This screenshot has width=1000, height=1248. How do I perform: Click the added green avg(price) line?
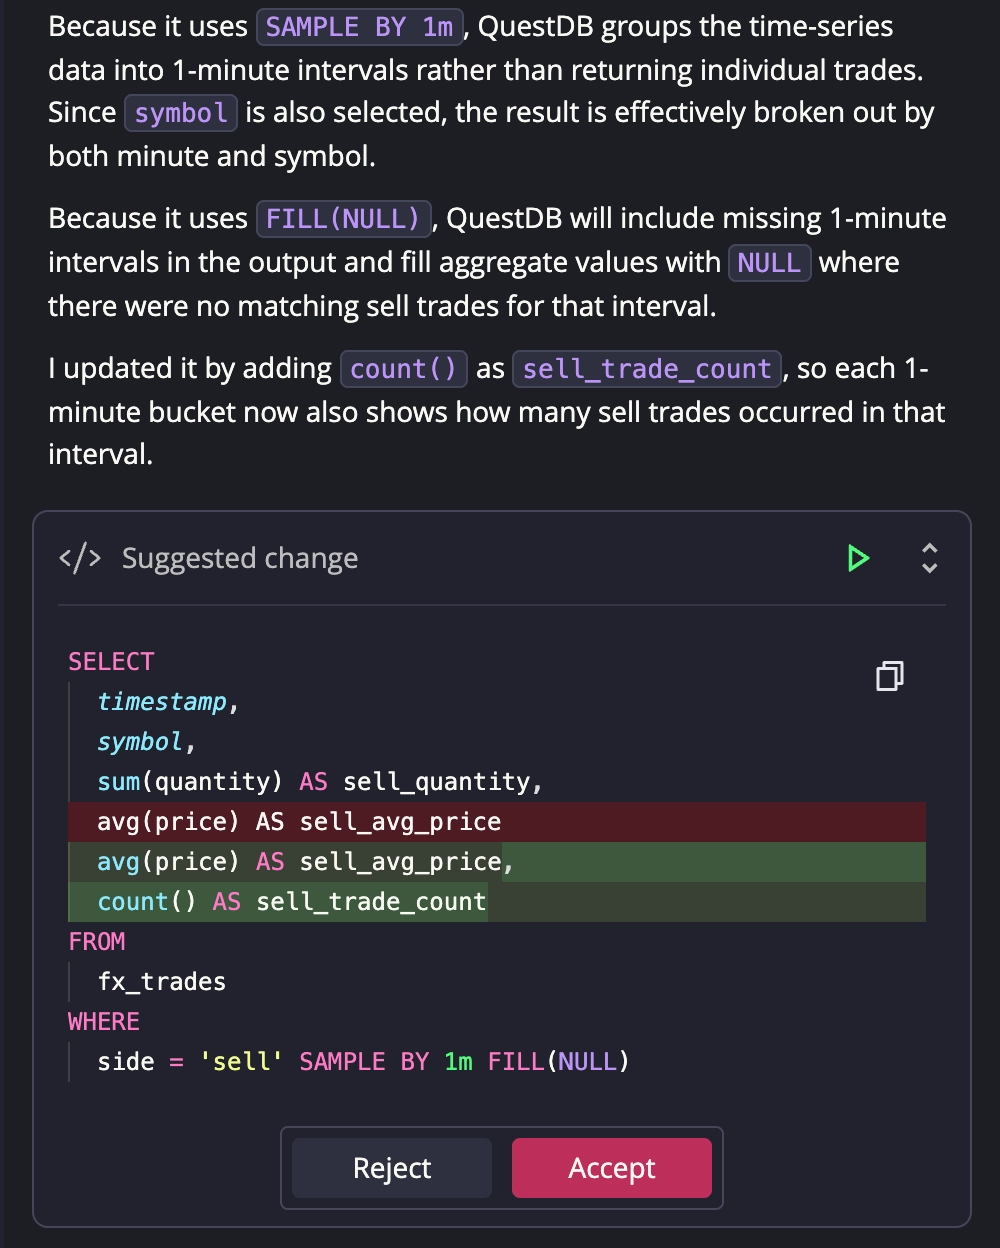point(497,862)
